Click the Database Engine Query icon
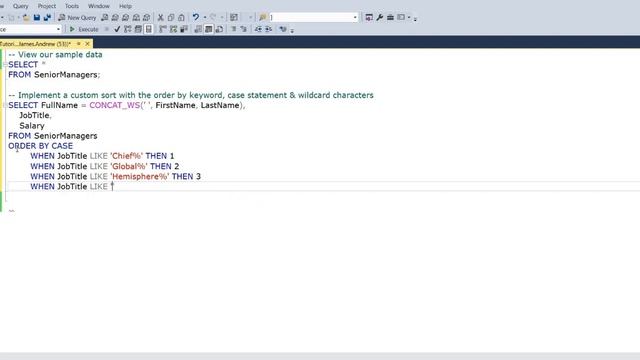640x360 pixels. (x=105, y=18)
